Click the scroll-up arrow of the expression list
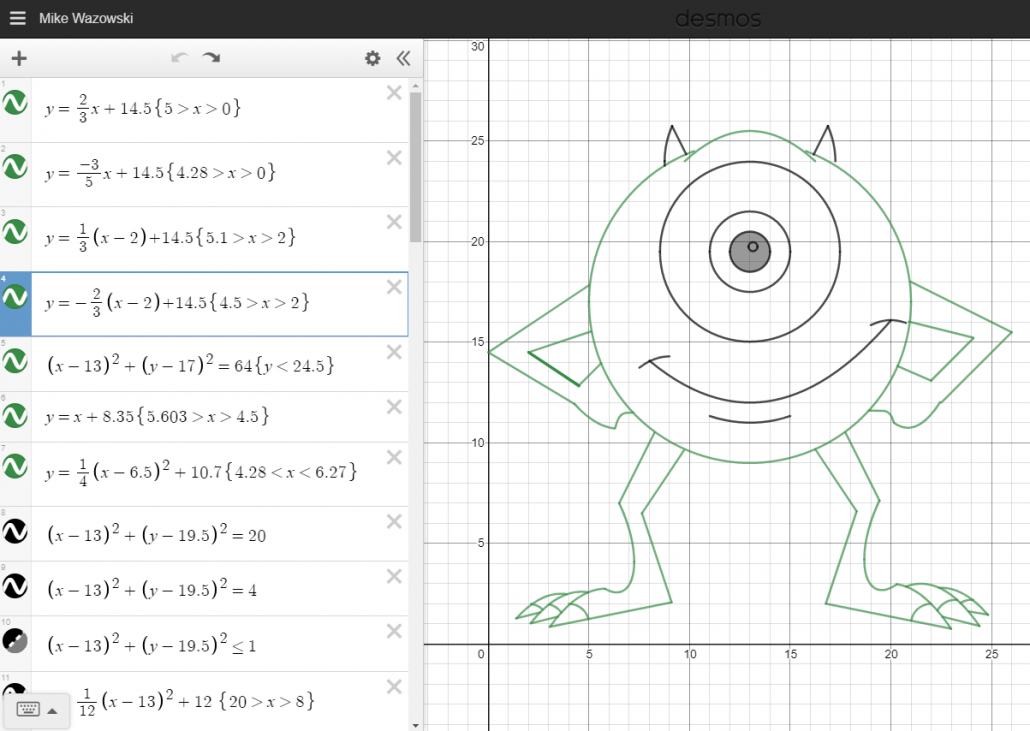This screenshot has height=731, width=1030. click(x=415, y=86)
